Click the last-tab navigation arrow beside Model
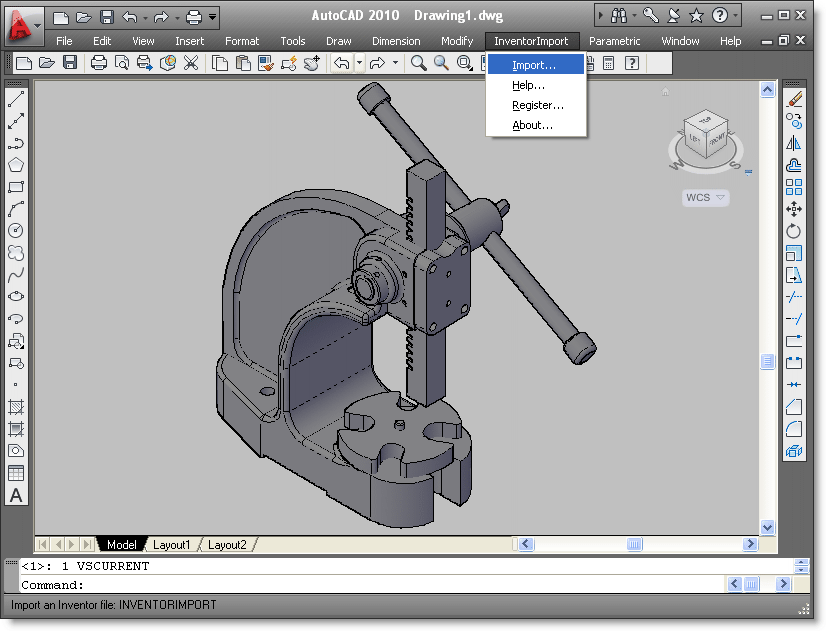Viewport: 826px width, 631px height. tap(88, 544)
